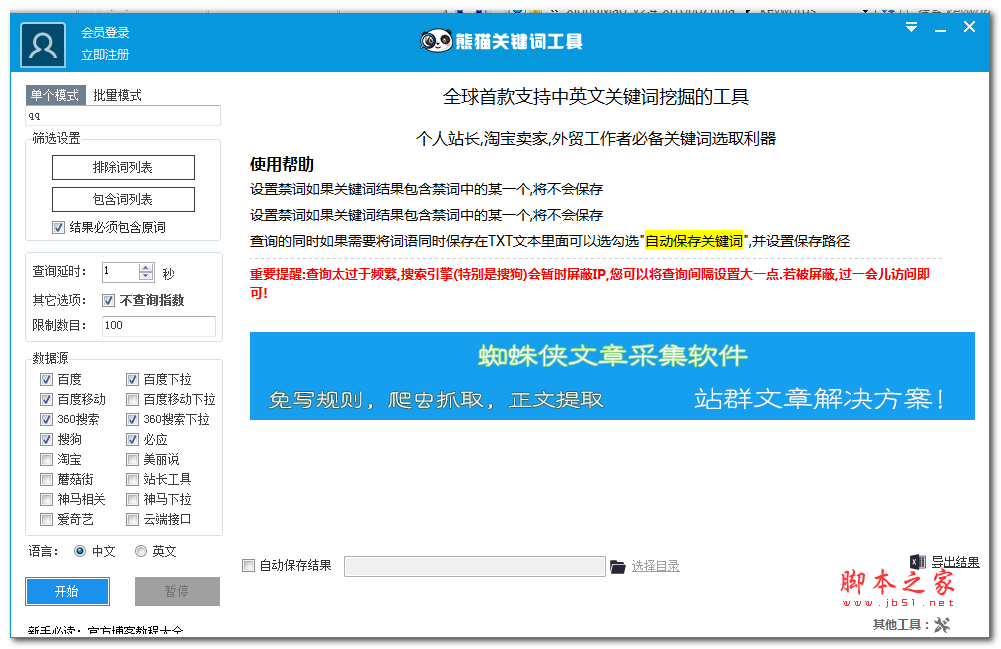Toggle the 百度 data source checkbox
This screenshot has width=1001, height=649.
click(x=46, y=380)
